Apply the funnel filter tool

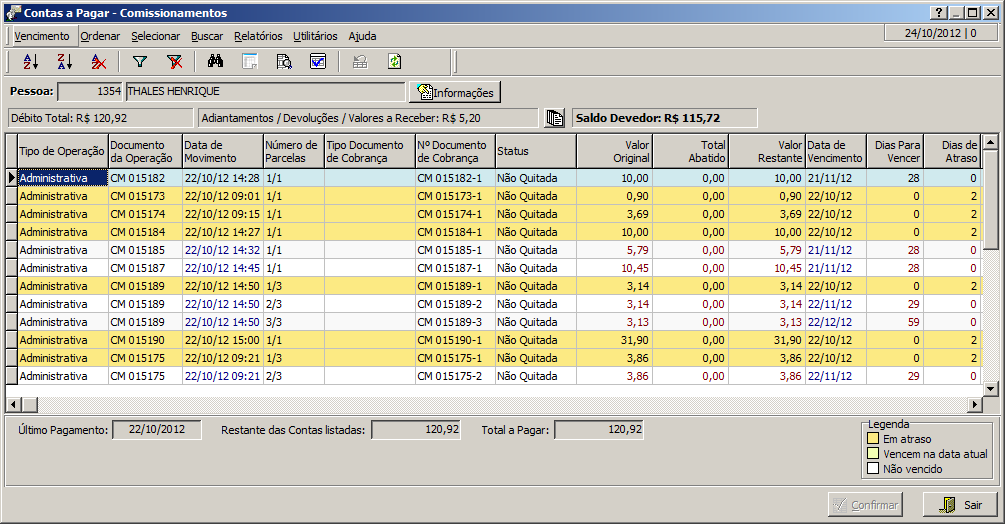[x=140, y=62]
